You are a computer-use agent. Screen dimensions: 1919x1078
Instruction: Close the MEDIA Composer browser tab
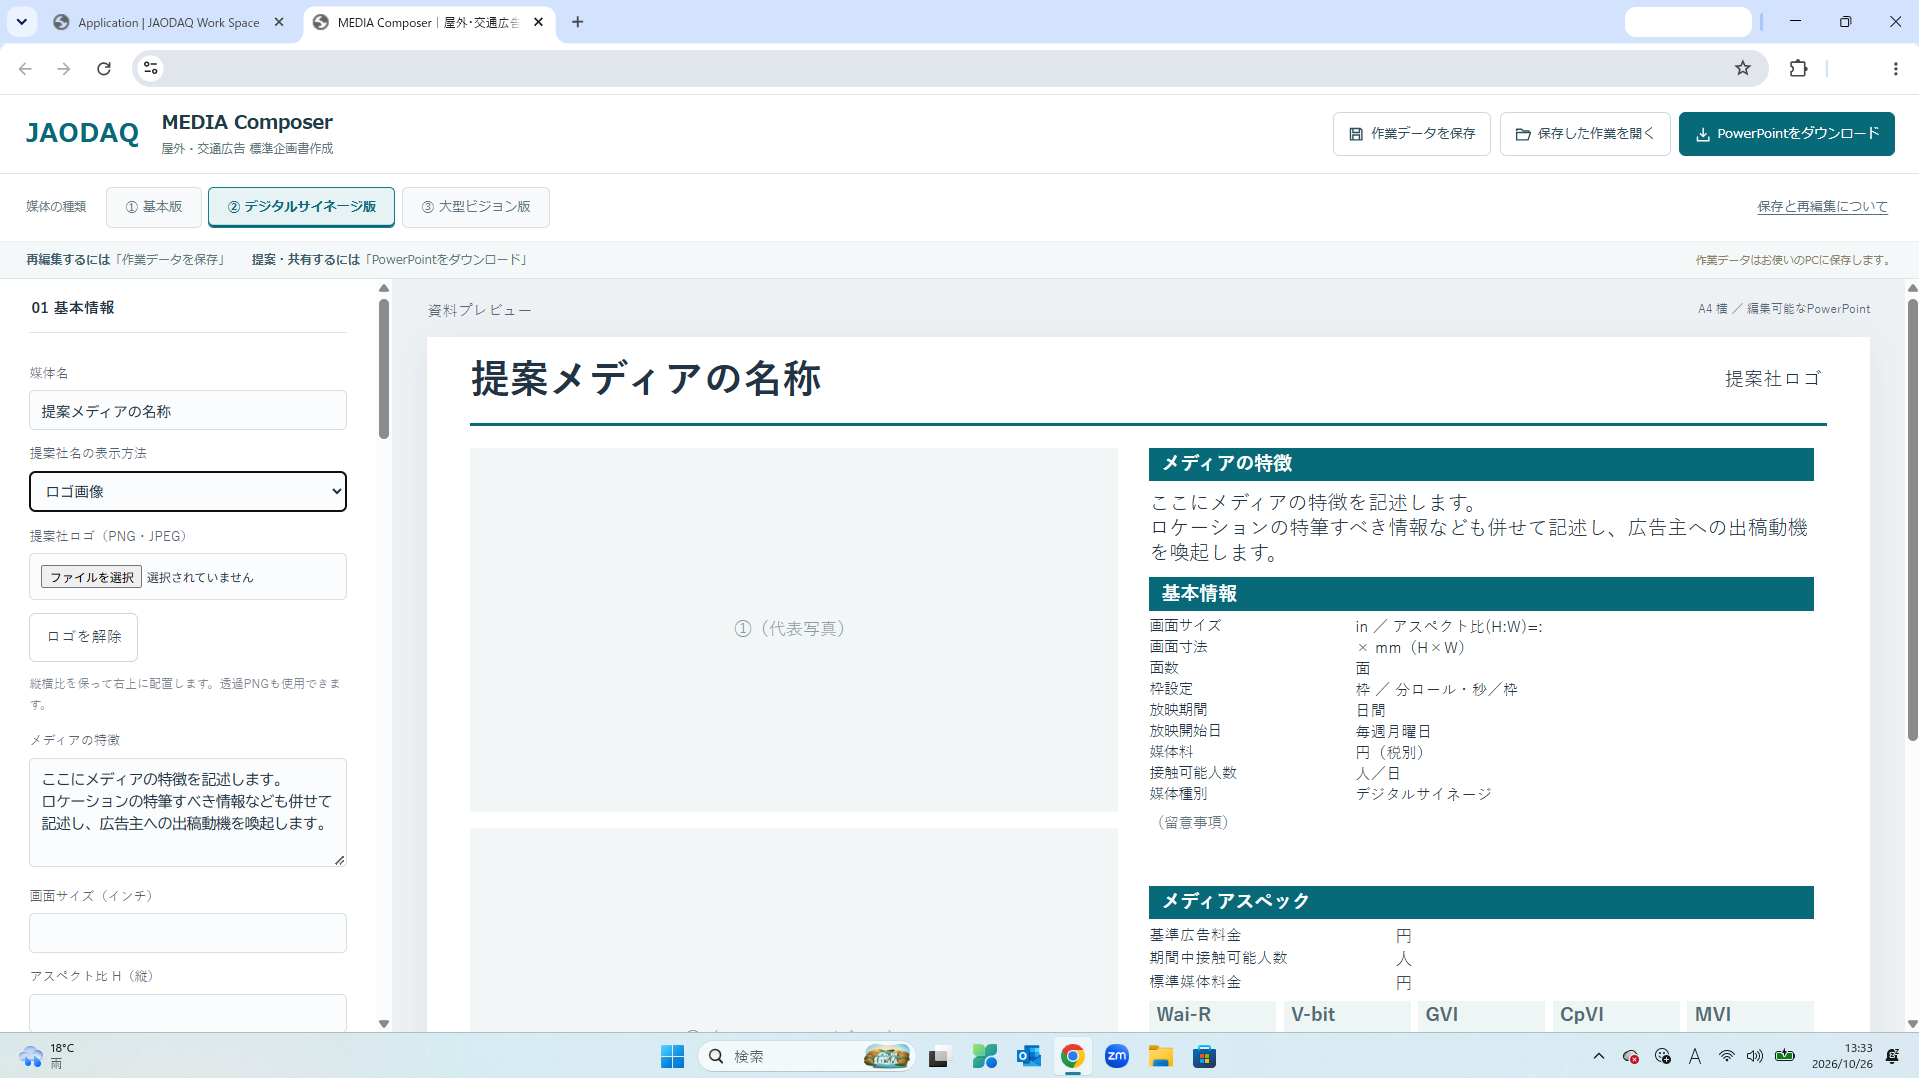click(538, 22)
